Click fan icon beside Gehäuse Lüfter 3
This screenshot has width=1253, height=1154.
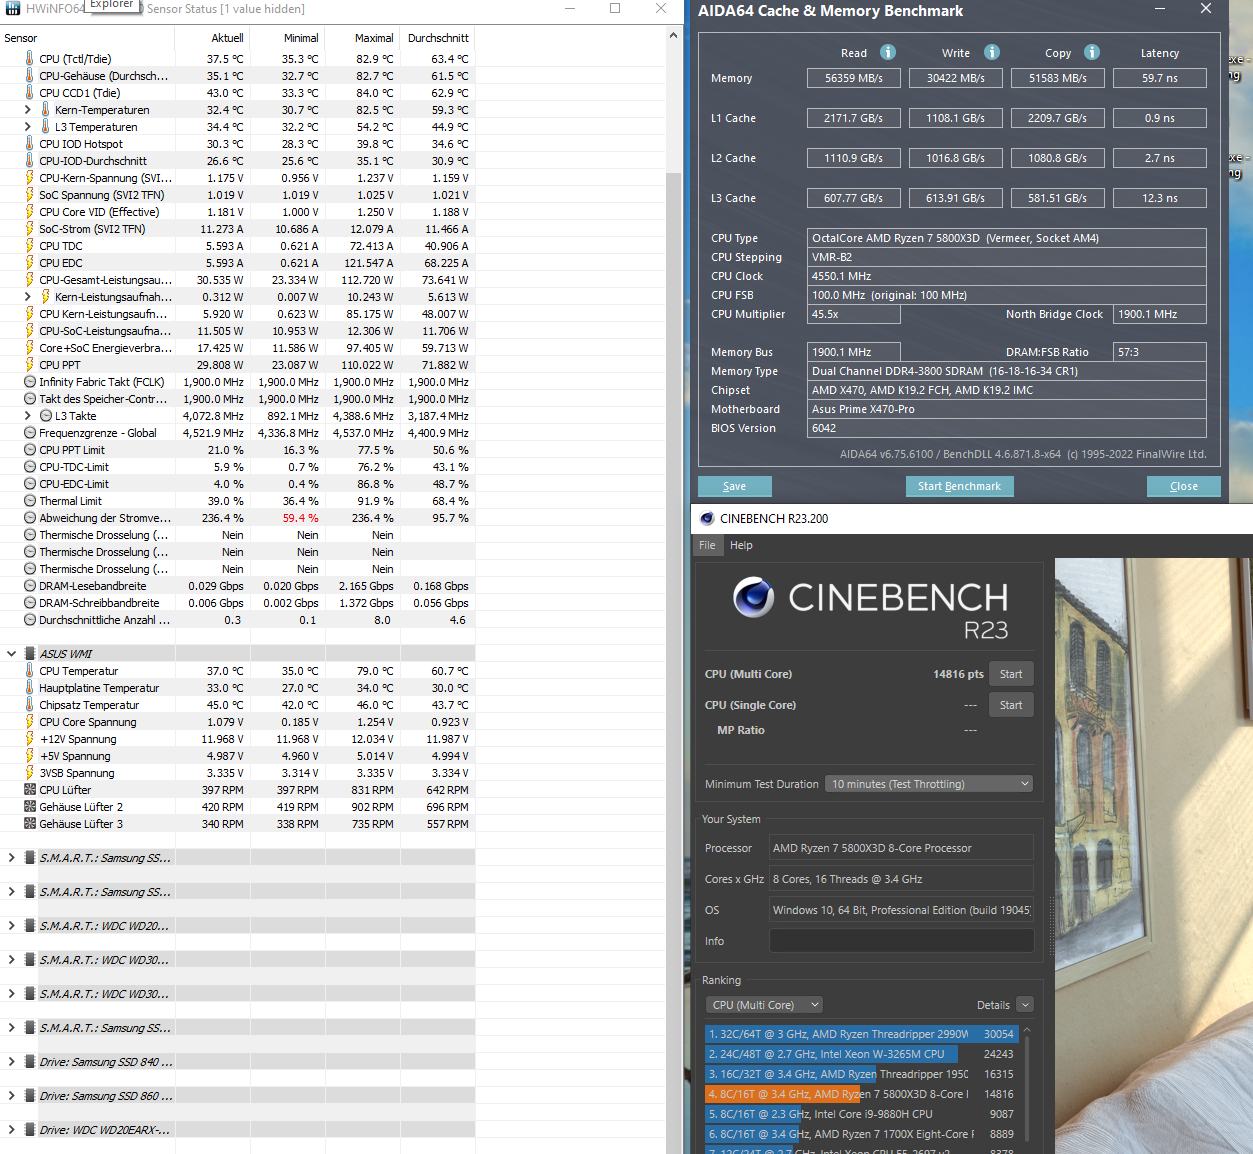30,824
